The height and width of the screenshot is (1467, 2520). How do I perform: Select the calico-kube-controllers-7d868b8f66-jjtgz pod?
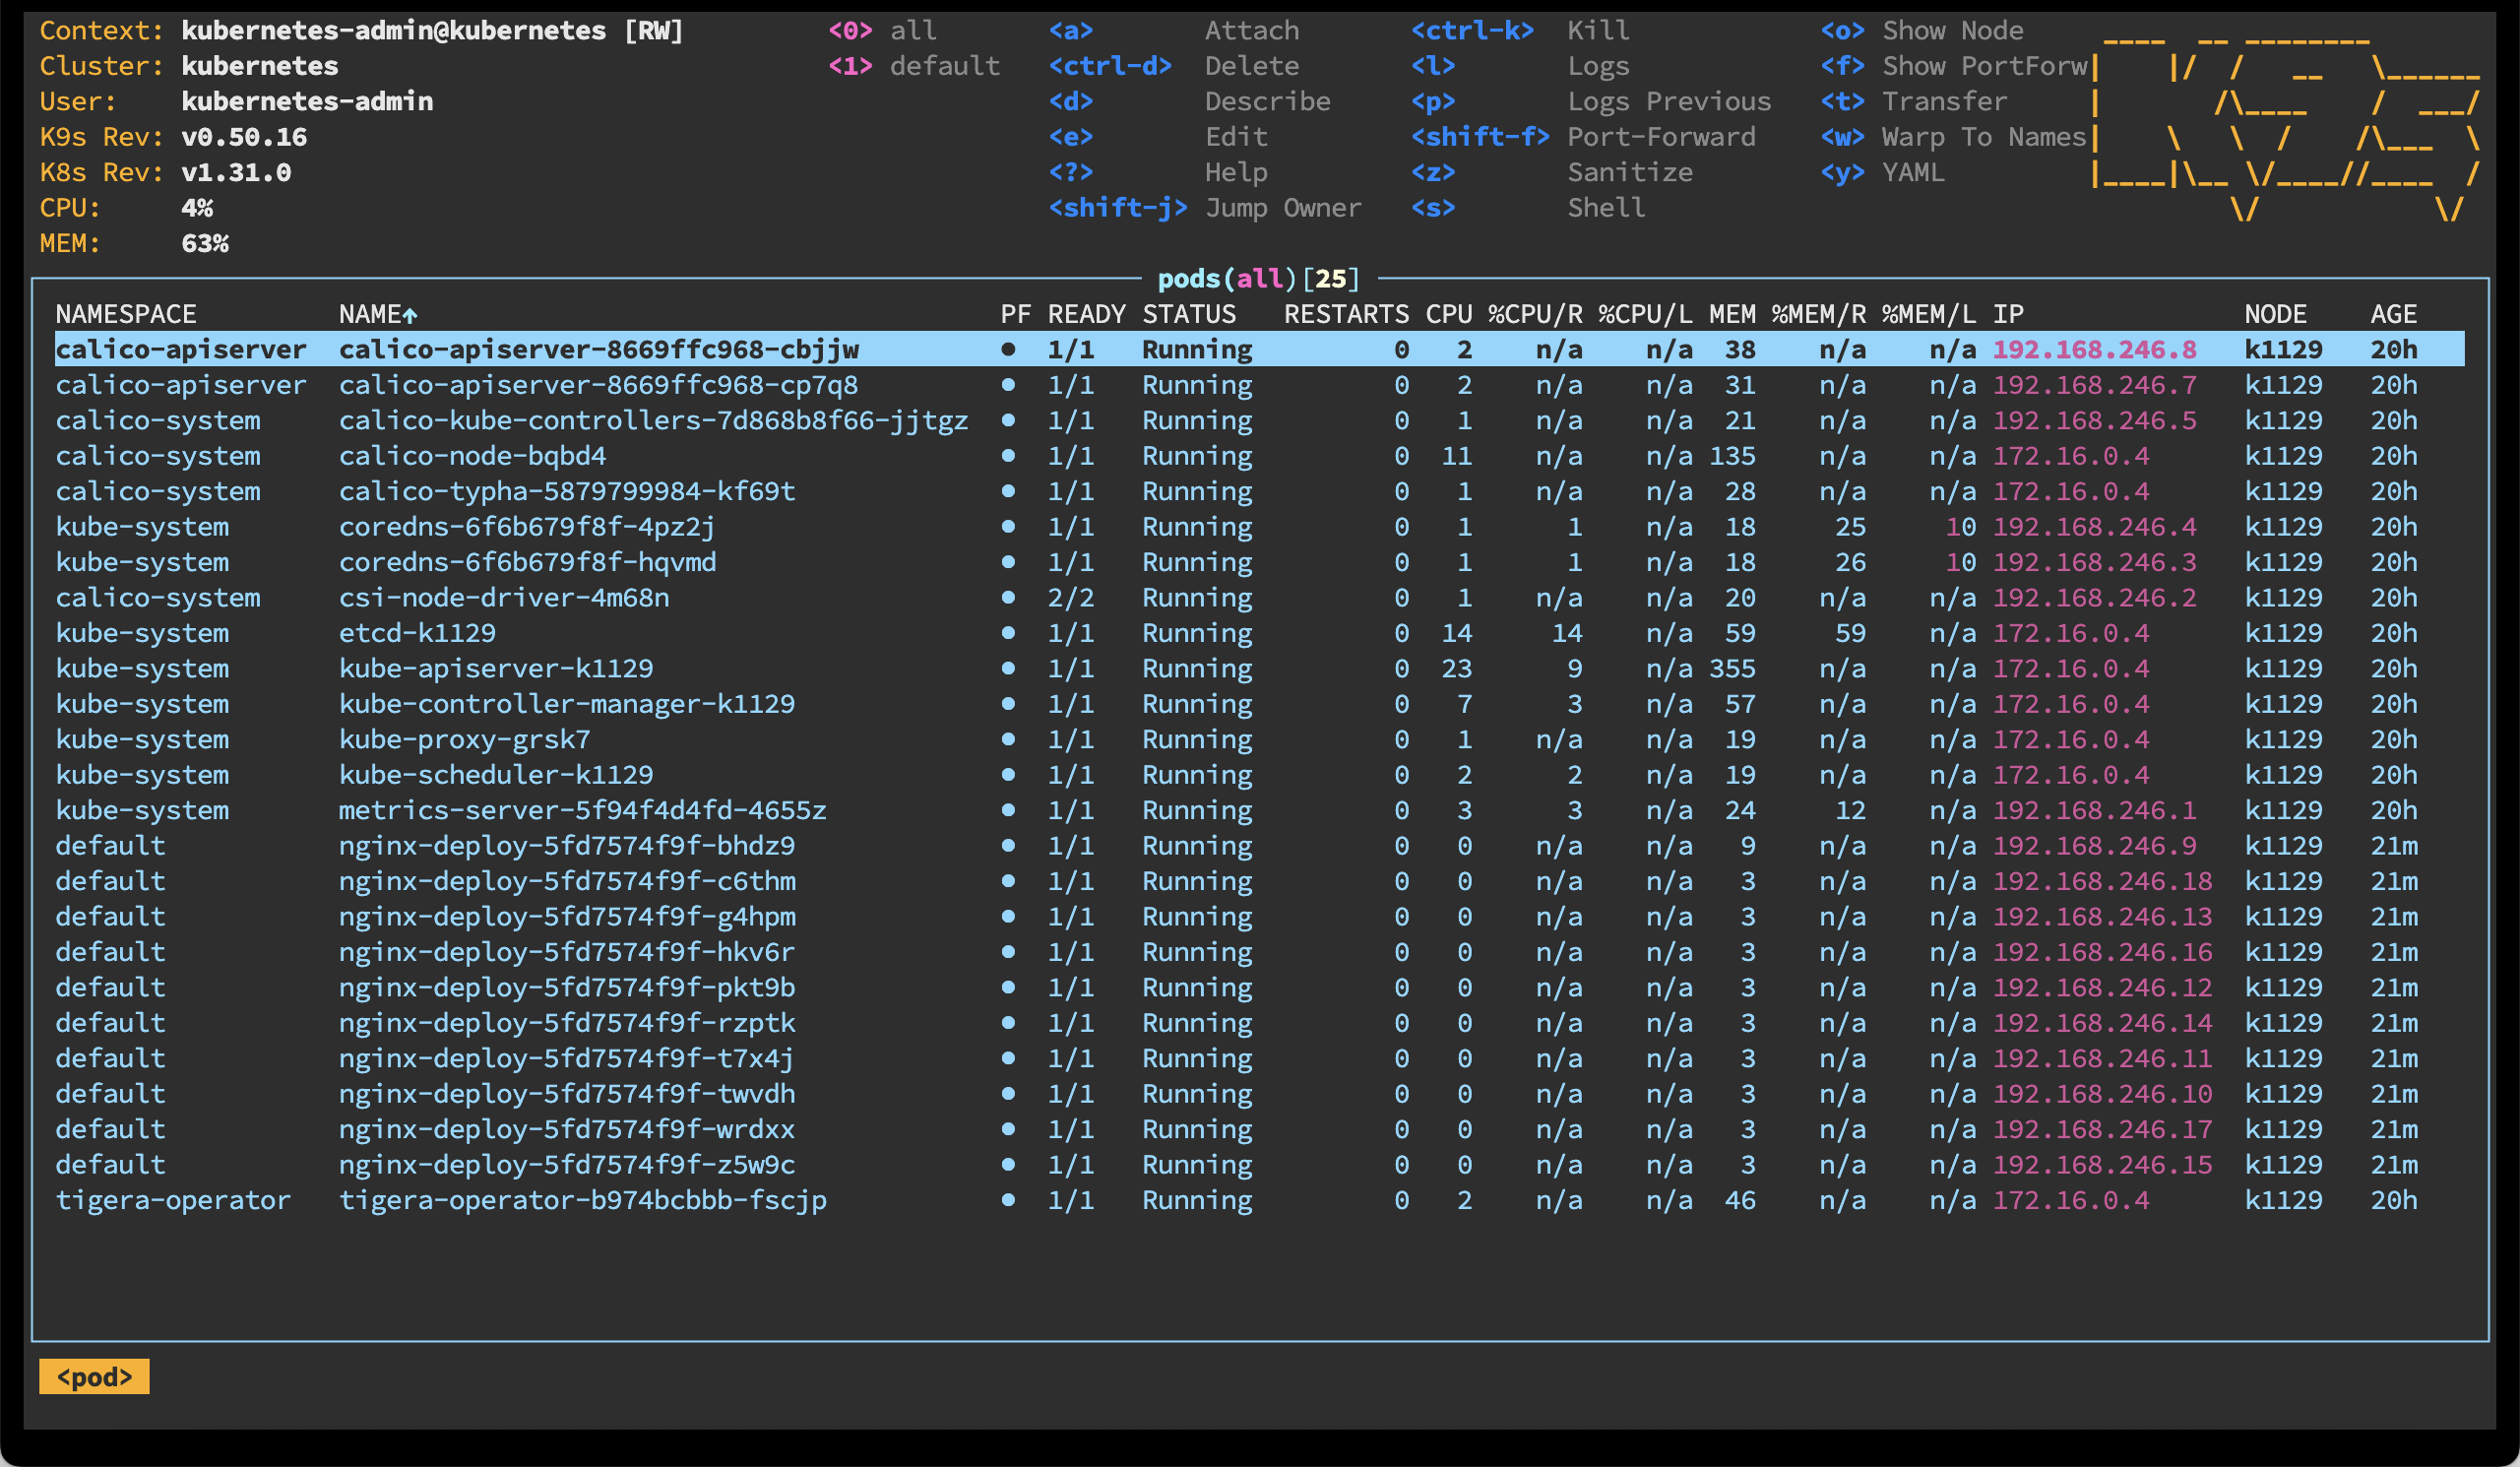pyautogui.click(x=653, y=421)
